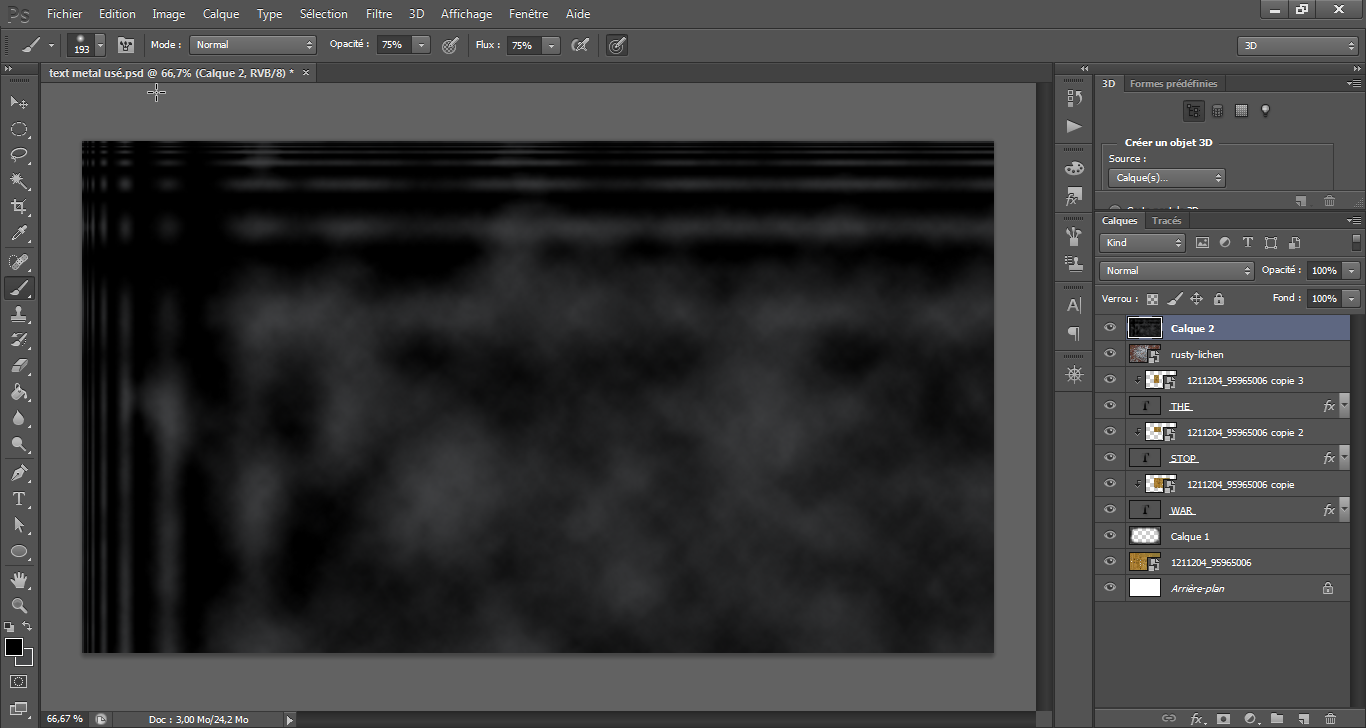The image size is (1366, 728).
Task: Lock transparent pixels on the layer
Action: 1152,298
